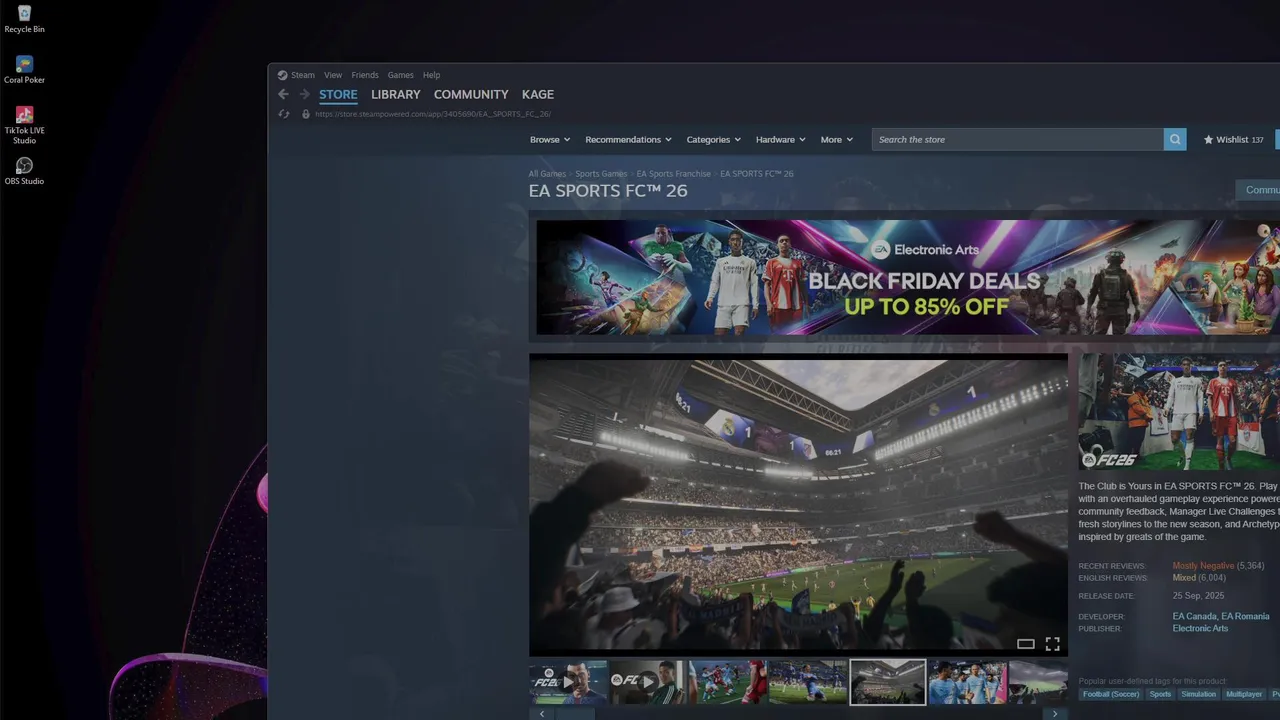The image size is (1280, 720).
Task: Click the main stadium screenshot viewer
Action: click(798, 505)
